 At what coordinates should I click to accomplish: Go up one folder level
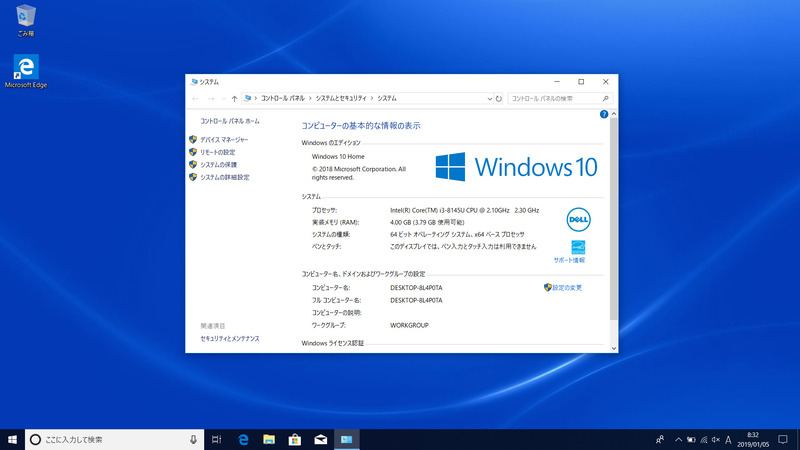[x=234, y=98]
